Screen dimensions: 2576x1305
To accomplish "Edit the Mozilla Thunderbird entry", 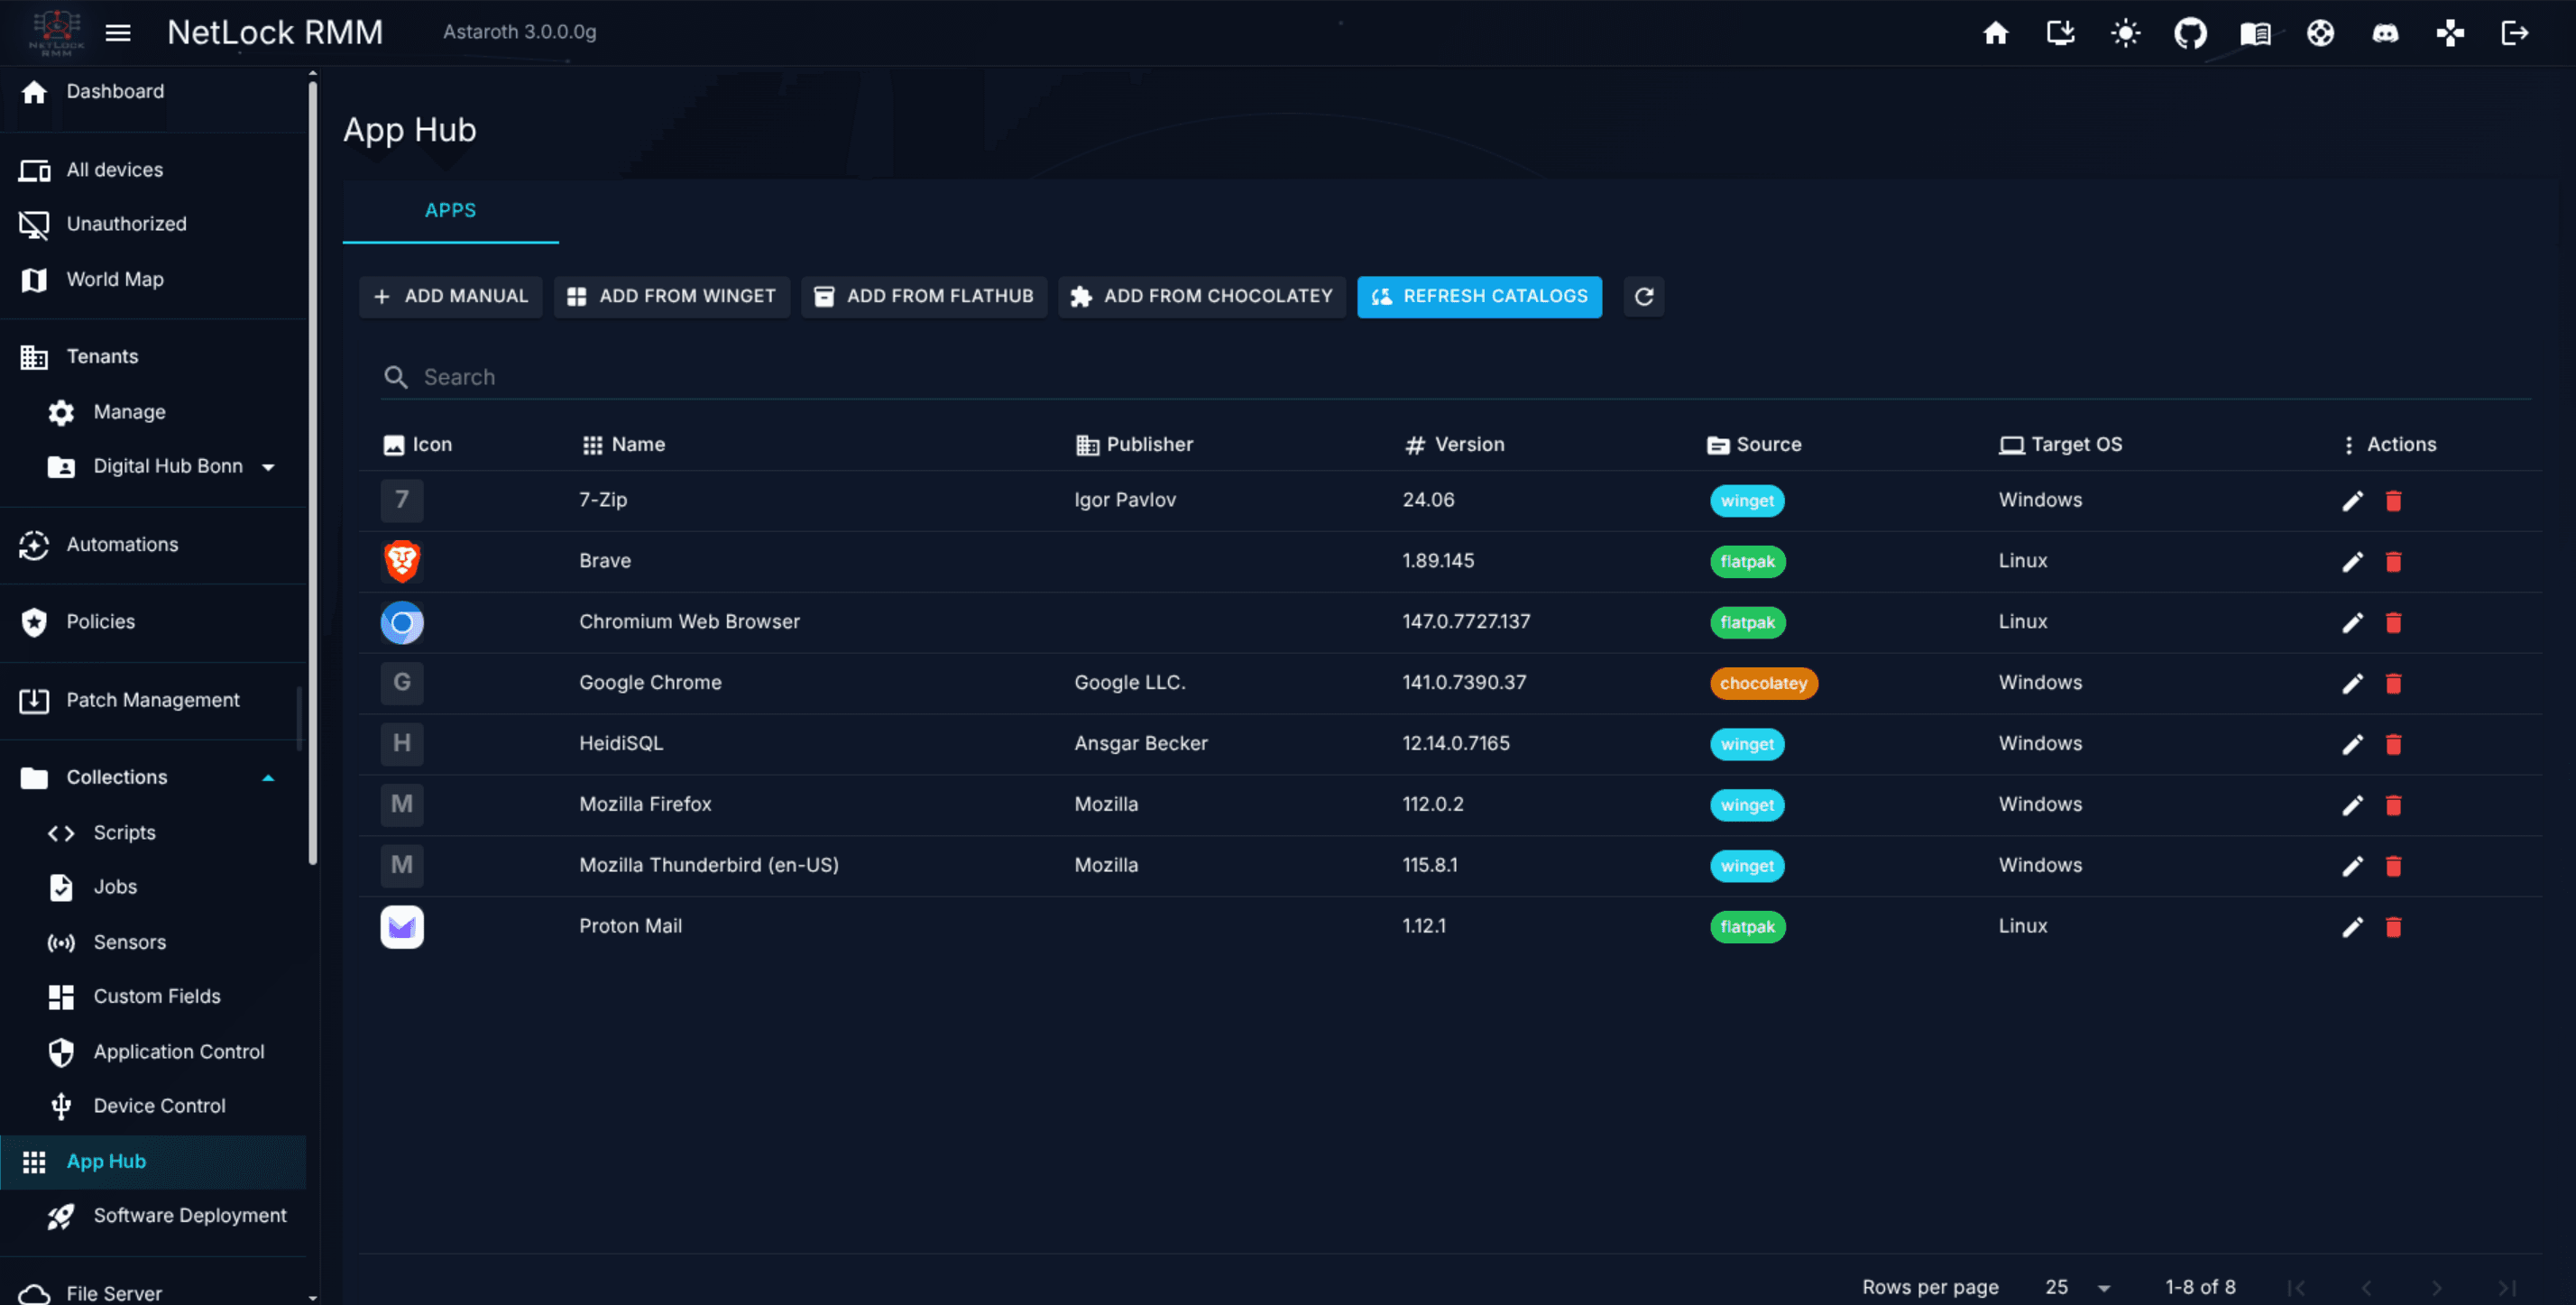I will (2352, 866).
